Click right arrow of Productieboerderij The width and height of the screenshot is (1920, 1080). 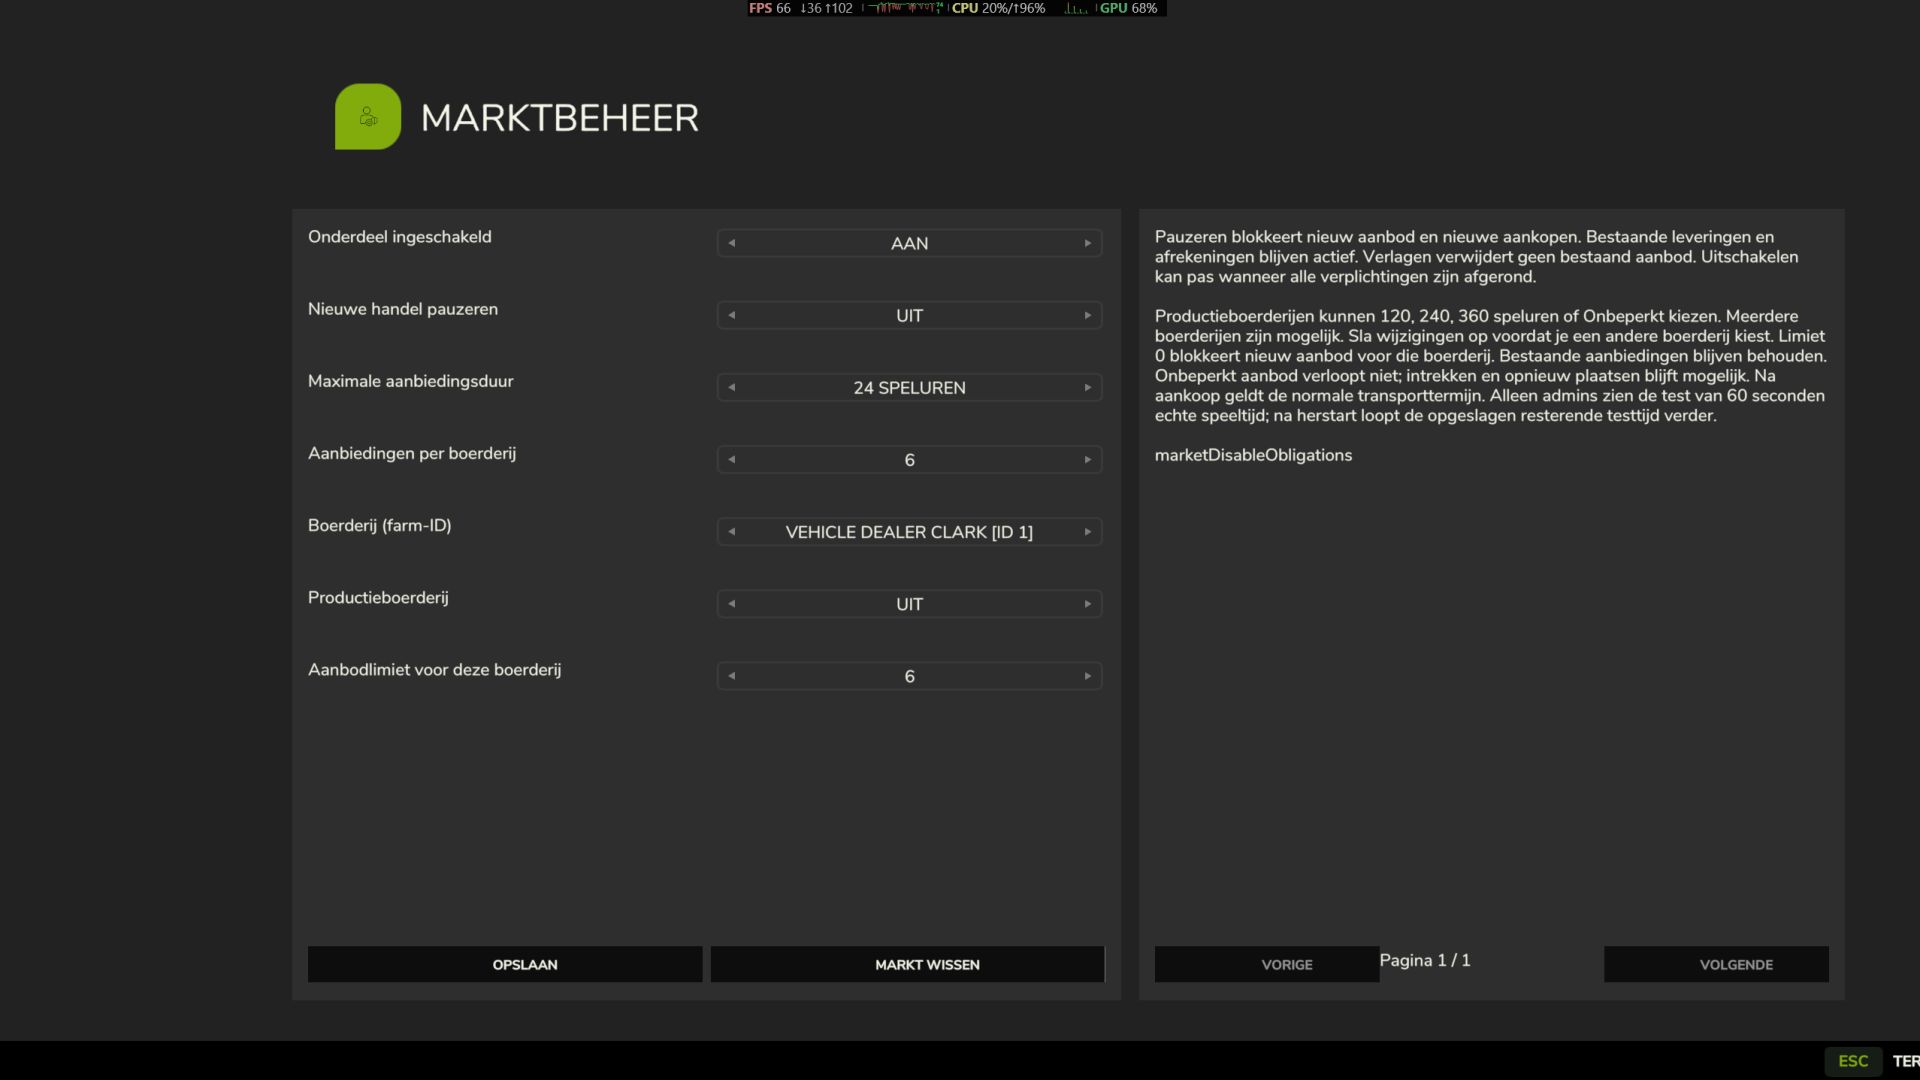(x=1088, y=603)
